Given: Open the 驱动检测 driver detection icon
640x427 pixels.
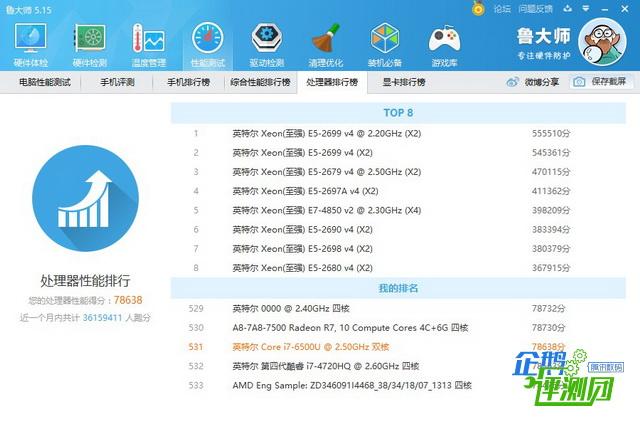Looking at the screenshot, I should tap(267, 45).
